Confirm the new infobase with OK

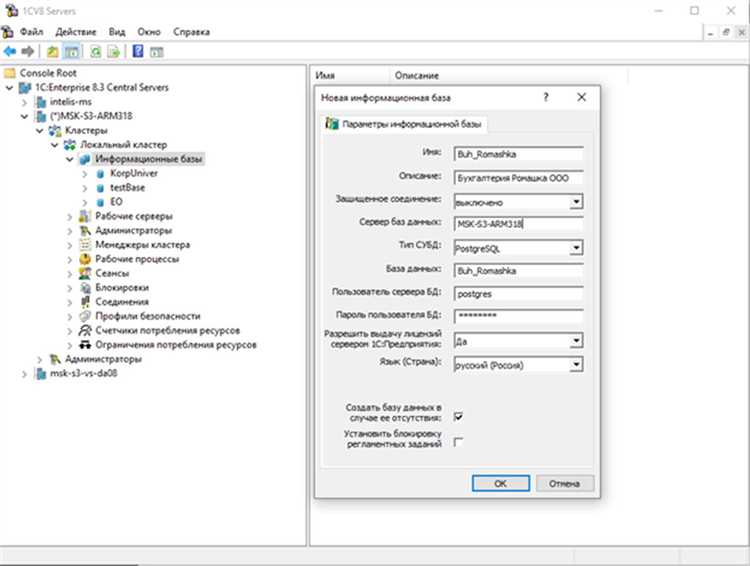pyautogui.click(x=501, y=483)
